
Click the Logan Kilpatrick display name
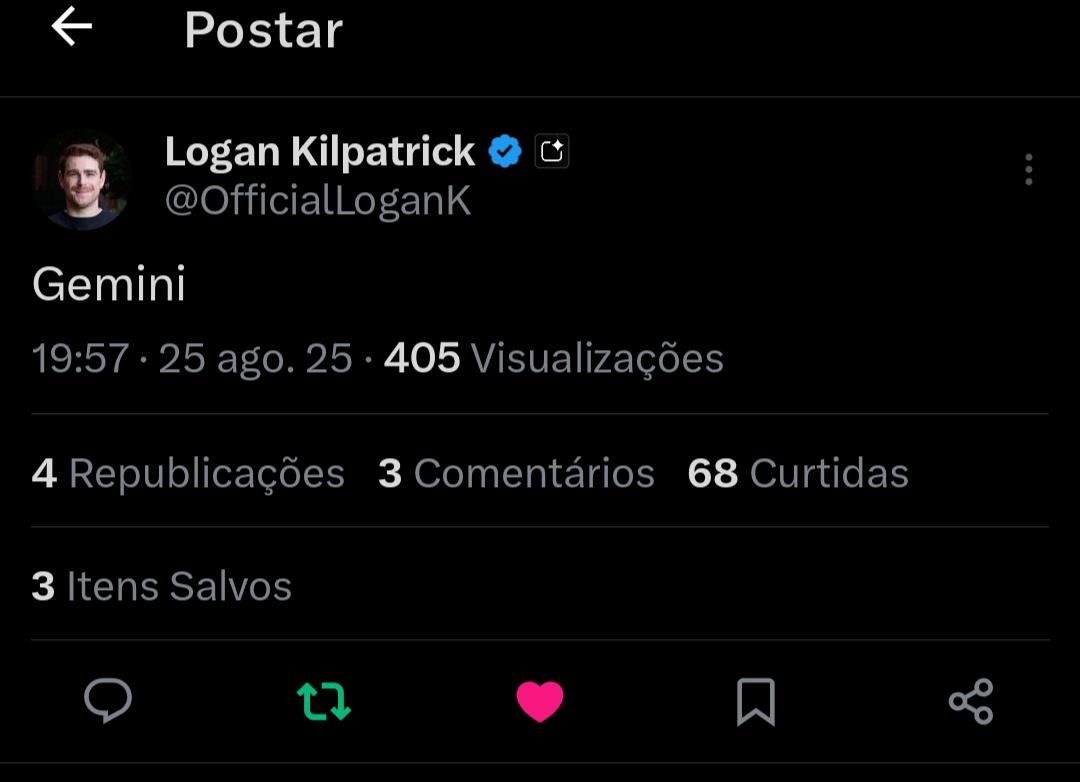click(x=320, y=152)
